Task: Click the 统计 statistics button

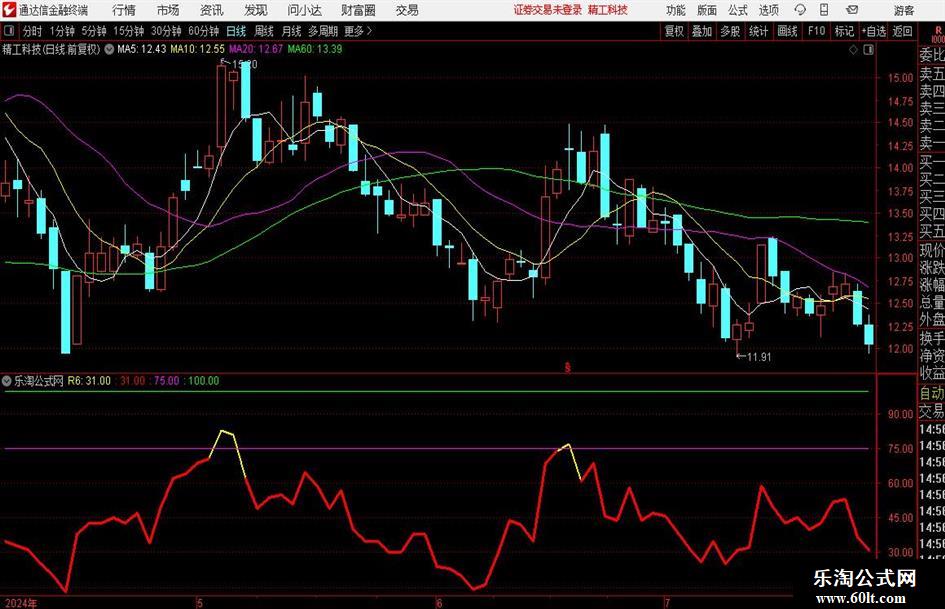Action: (x=759, y=31)
